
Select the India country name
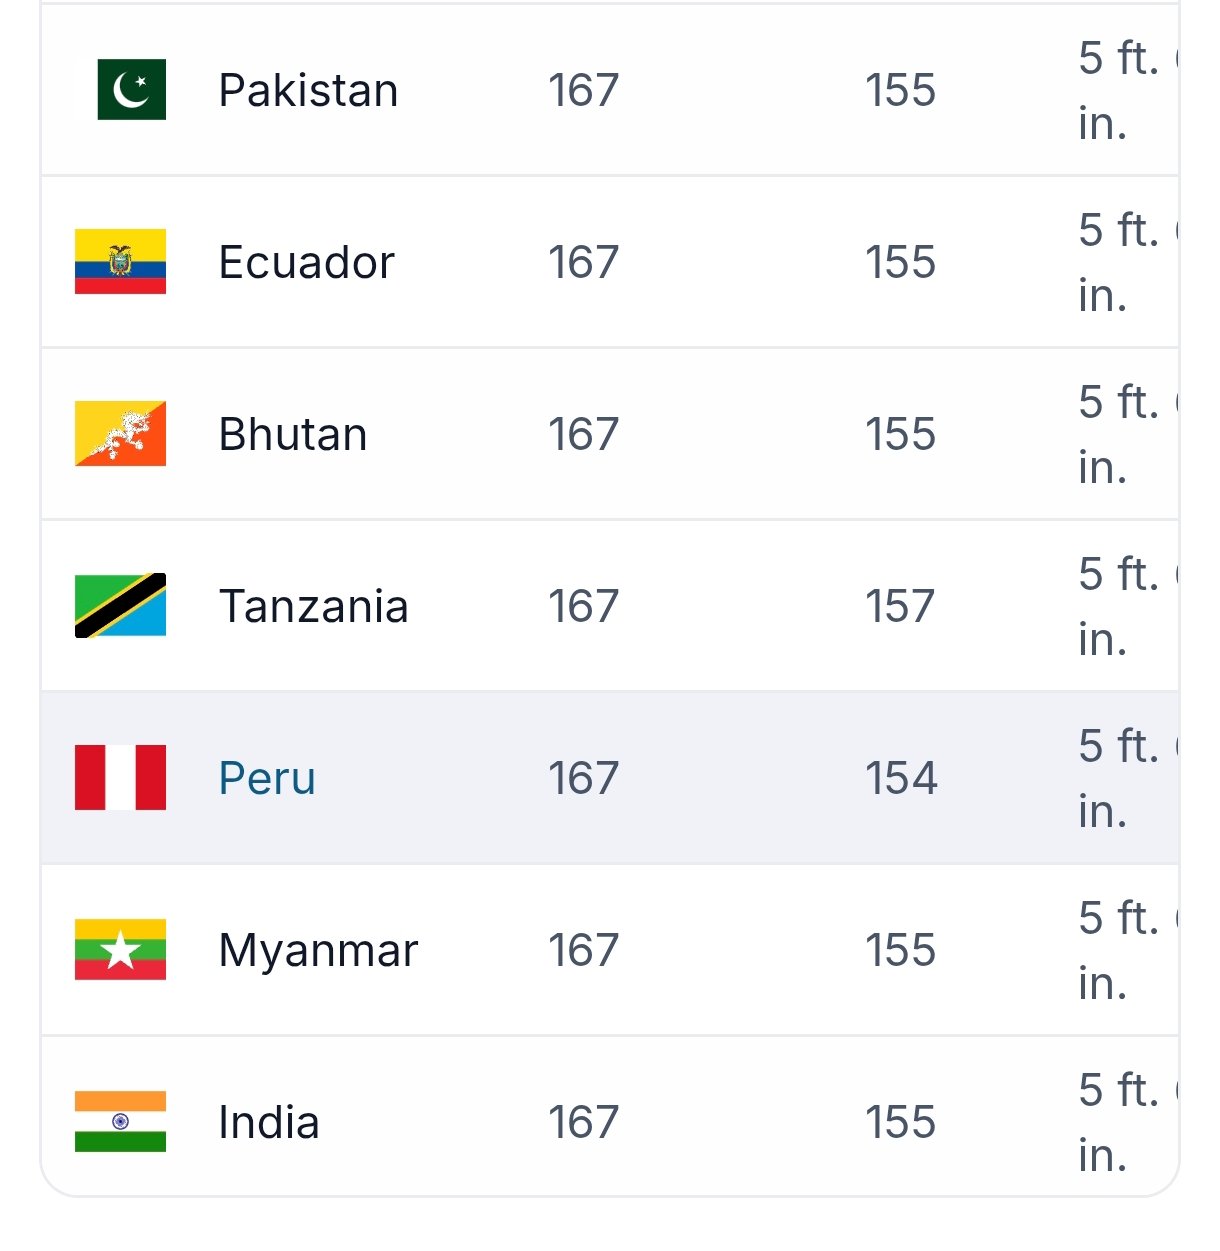tap(269, 1122)
